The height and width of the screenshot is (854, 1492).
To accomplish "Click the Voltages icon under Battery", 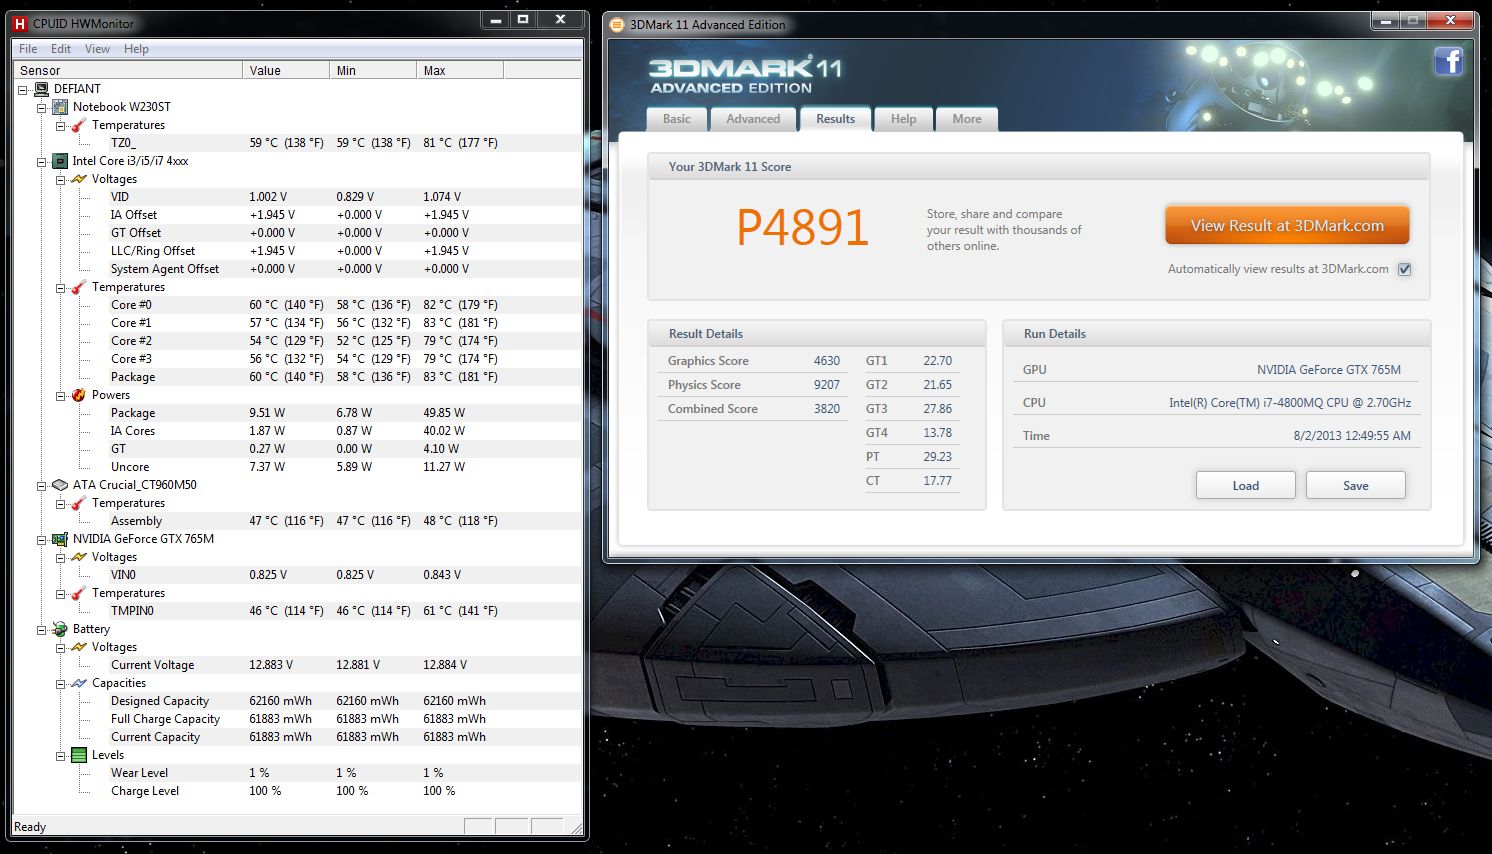I will point(79,647).
